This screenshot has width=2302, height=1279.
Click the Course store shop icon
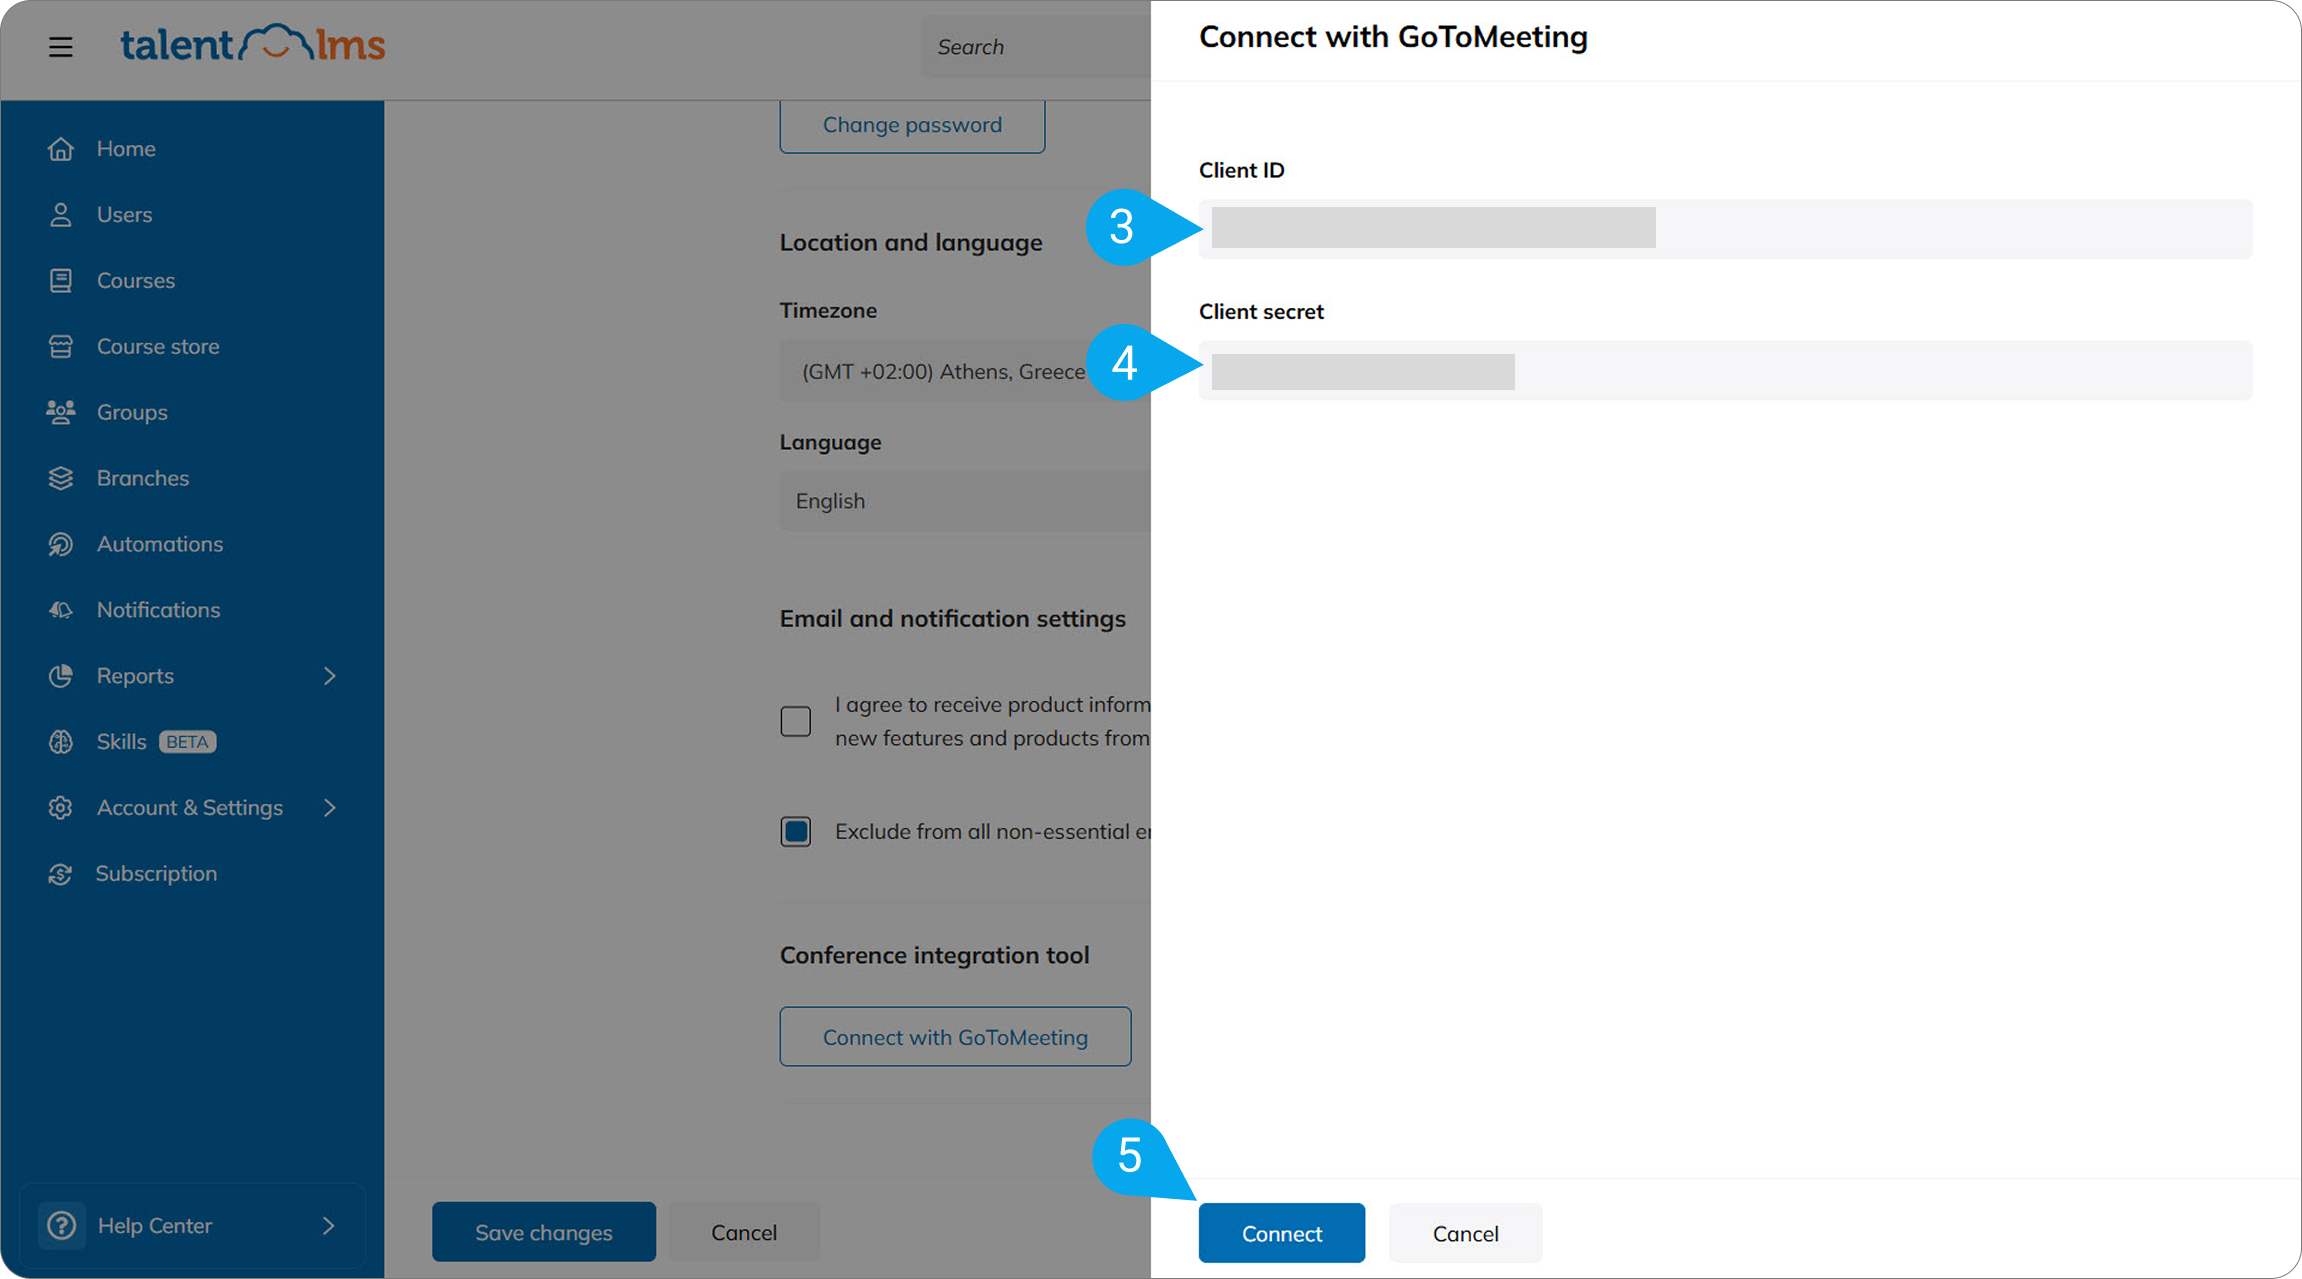tap(61, 347)
